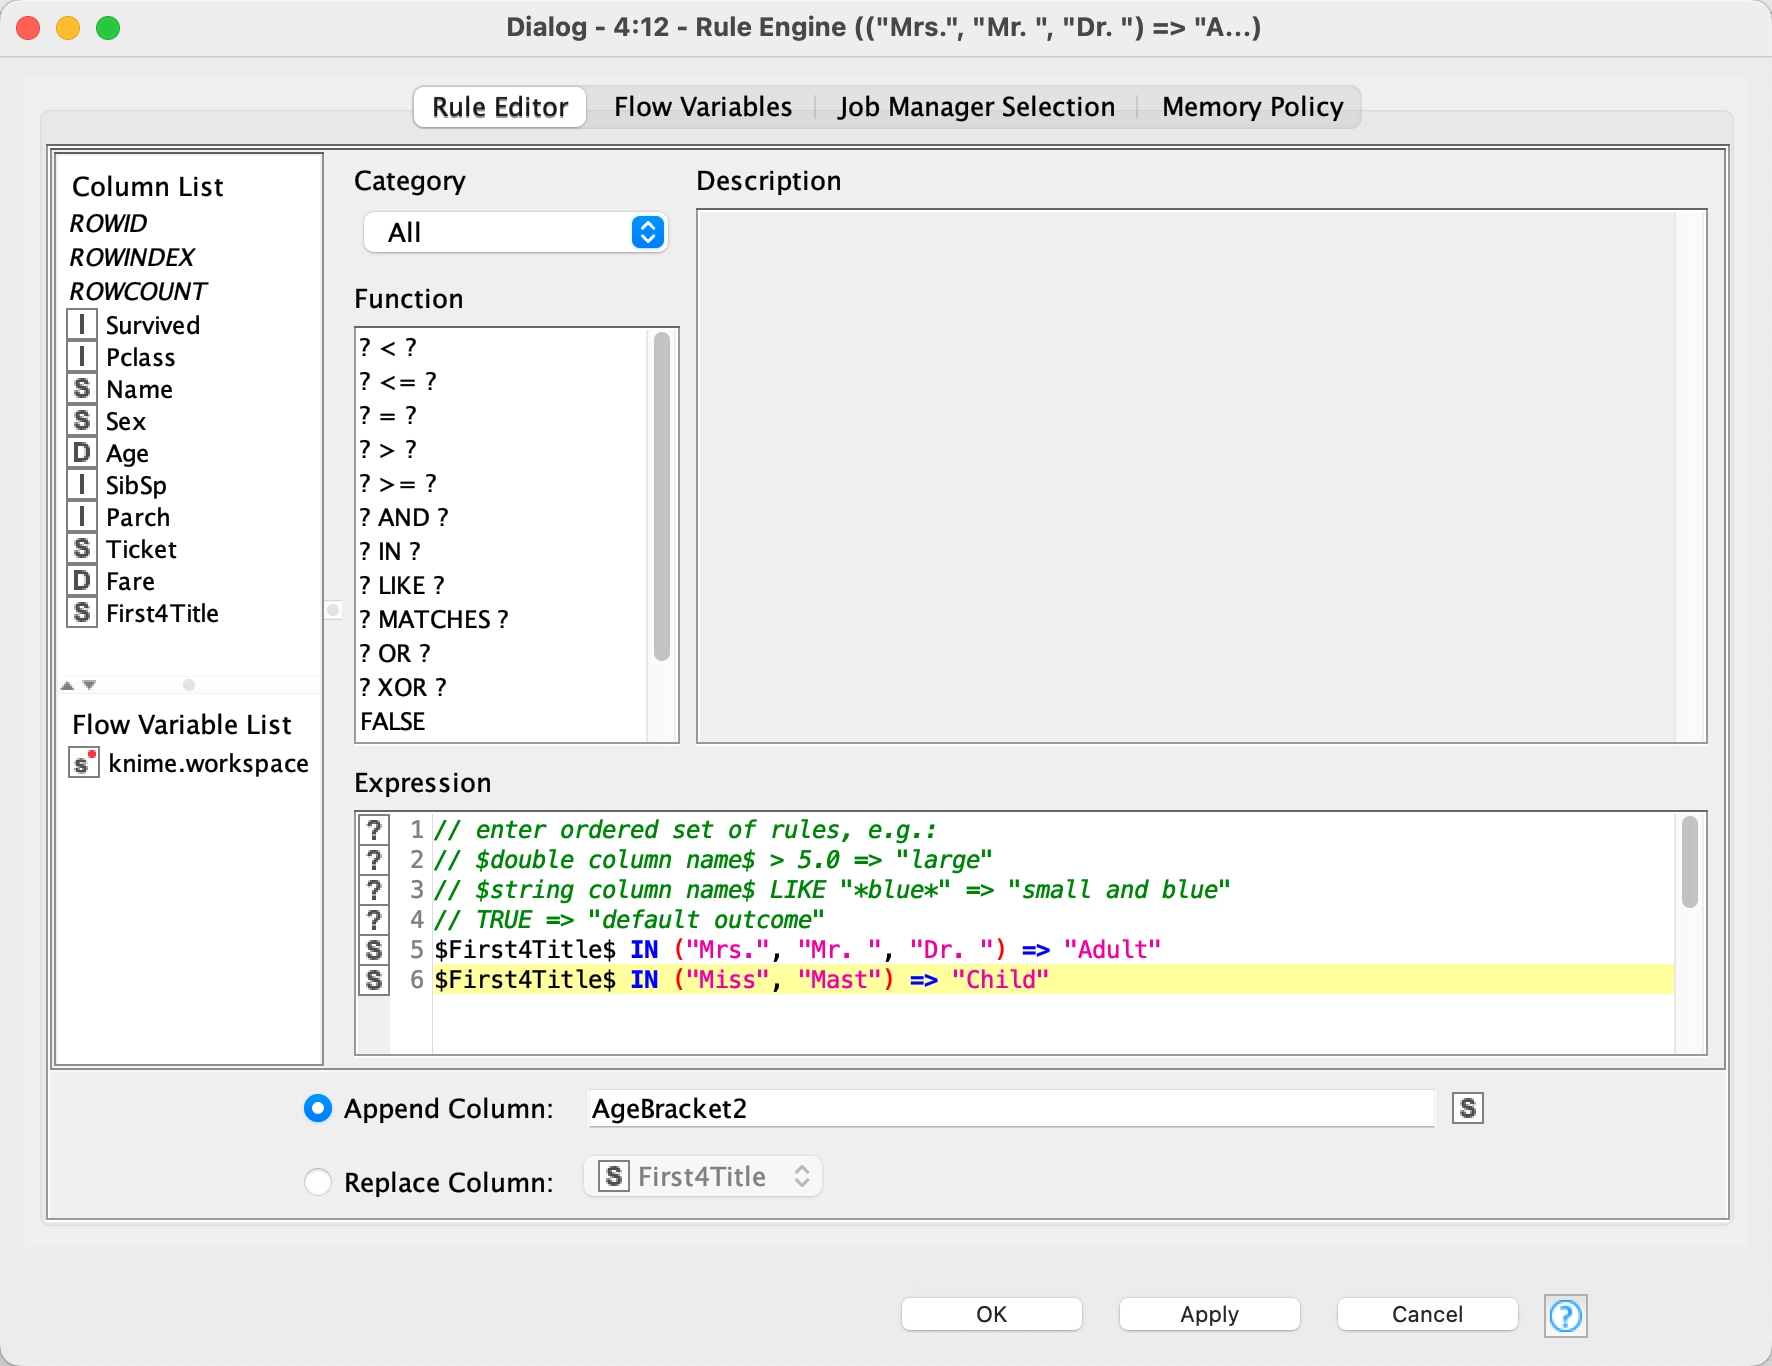Click the integer type icon beside Survived column
The image size is (1772, 1366).
point(82,325)
